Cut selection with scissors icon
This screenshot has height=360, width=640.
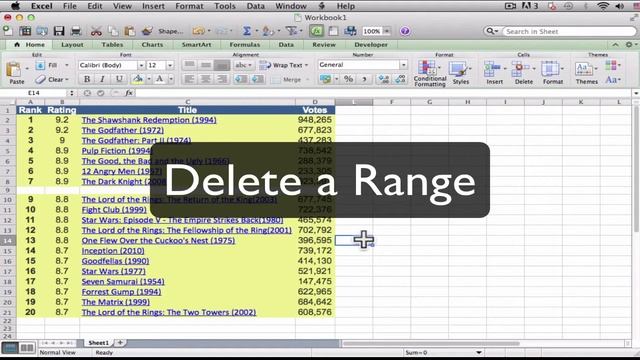(x=96, y=31)
